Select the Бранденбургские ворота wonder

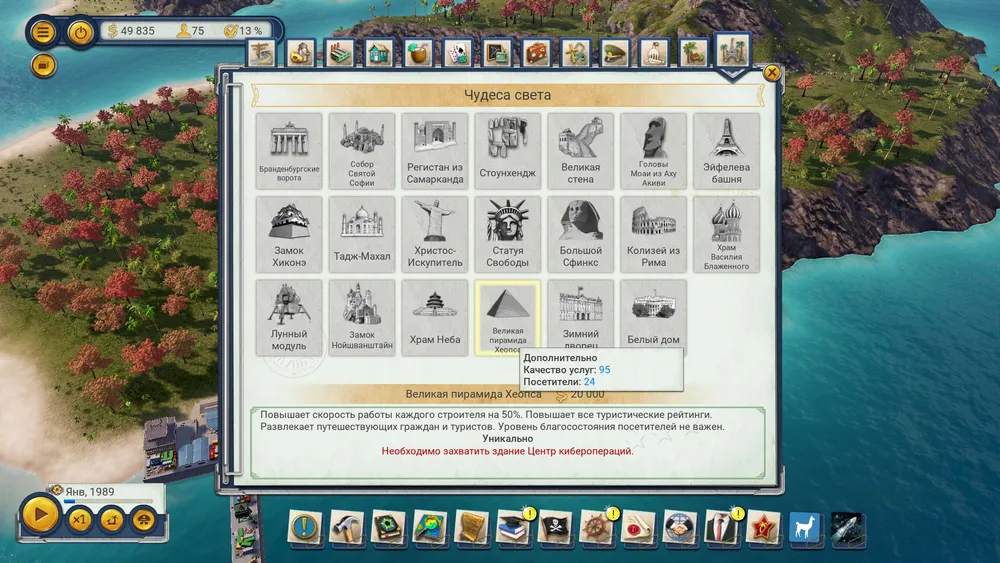(289, 151)
